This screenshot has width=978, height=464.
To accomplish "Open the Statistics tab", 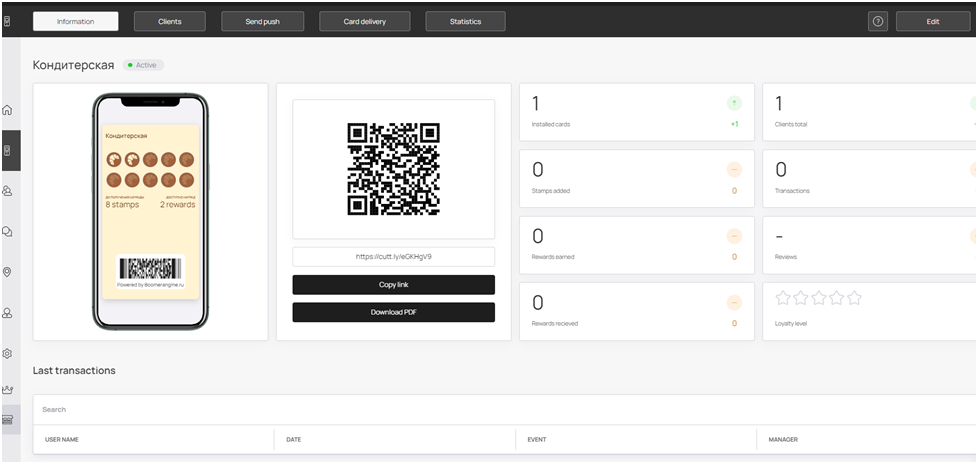I will (465, 21).
